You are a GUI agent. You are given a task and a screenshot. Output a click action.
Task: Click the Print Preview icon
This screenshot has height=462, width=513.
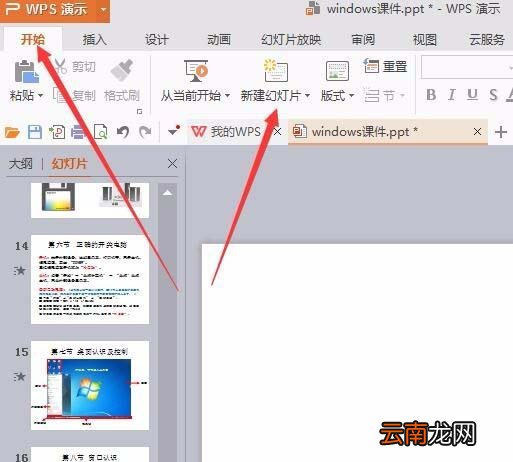click(x=100, y=132)
